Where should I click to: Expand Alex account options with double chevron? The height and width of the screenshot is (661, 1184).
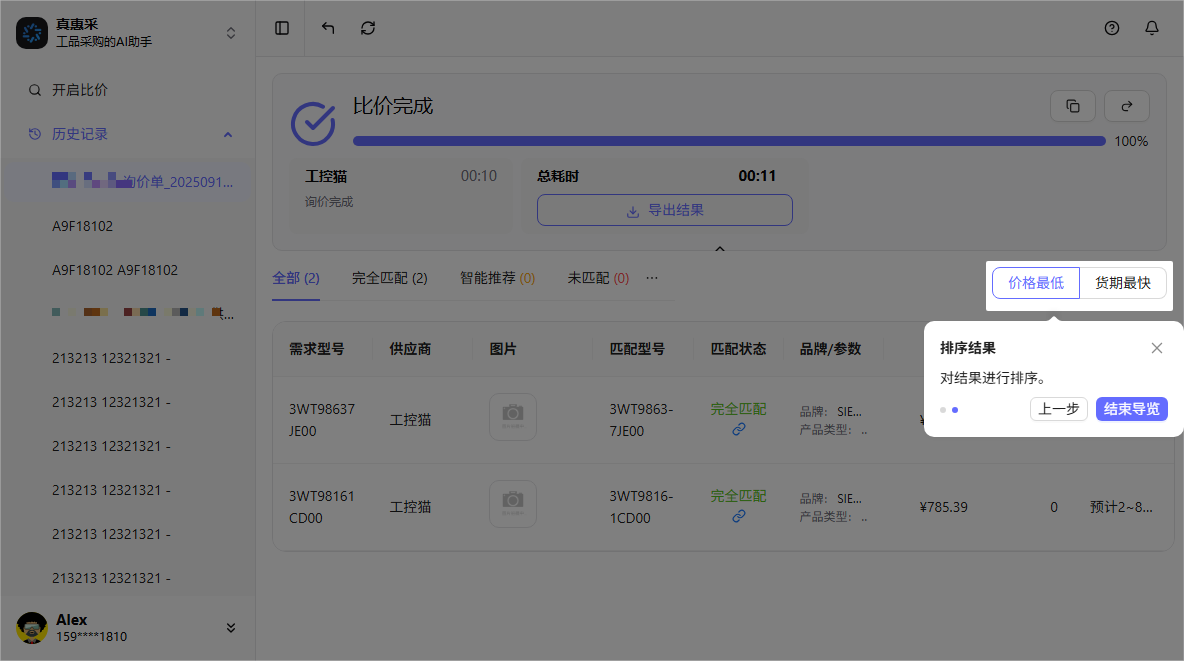pos(231,628)
